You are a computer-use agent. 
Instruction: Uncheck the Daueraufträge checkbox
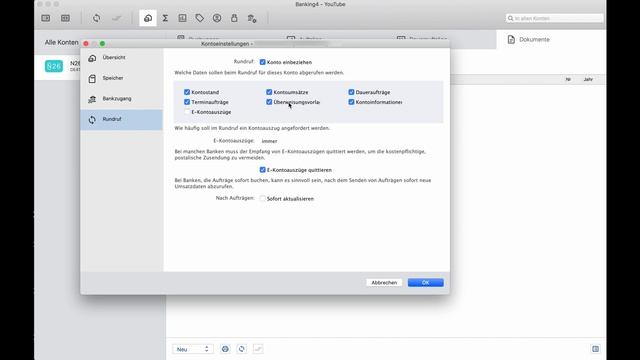tap(351, 92)
